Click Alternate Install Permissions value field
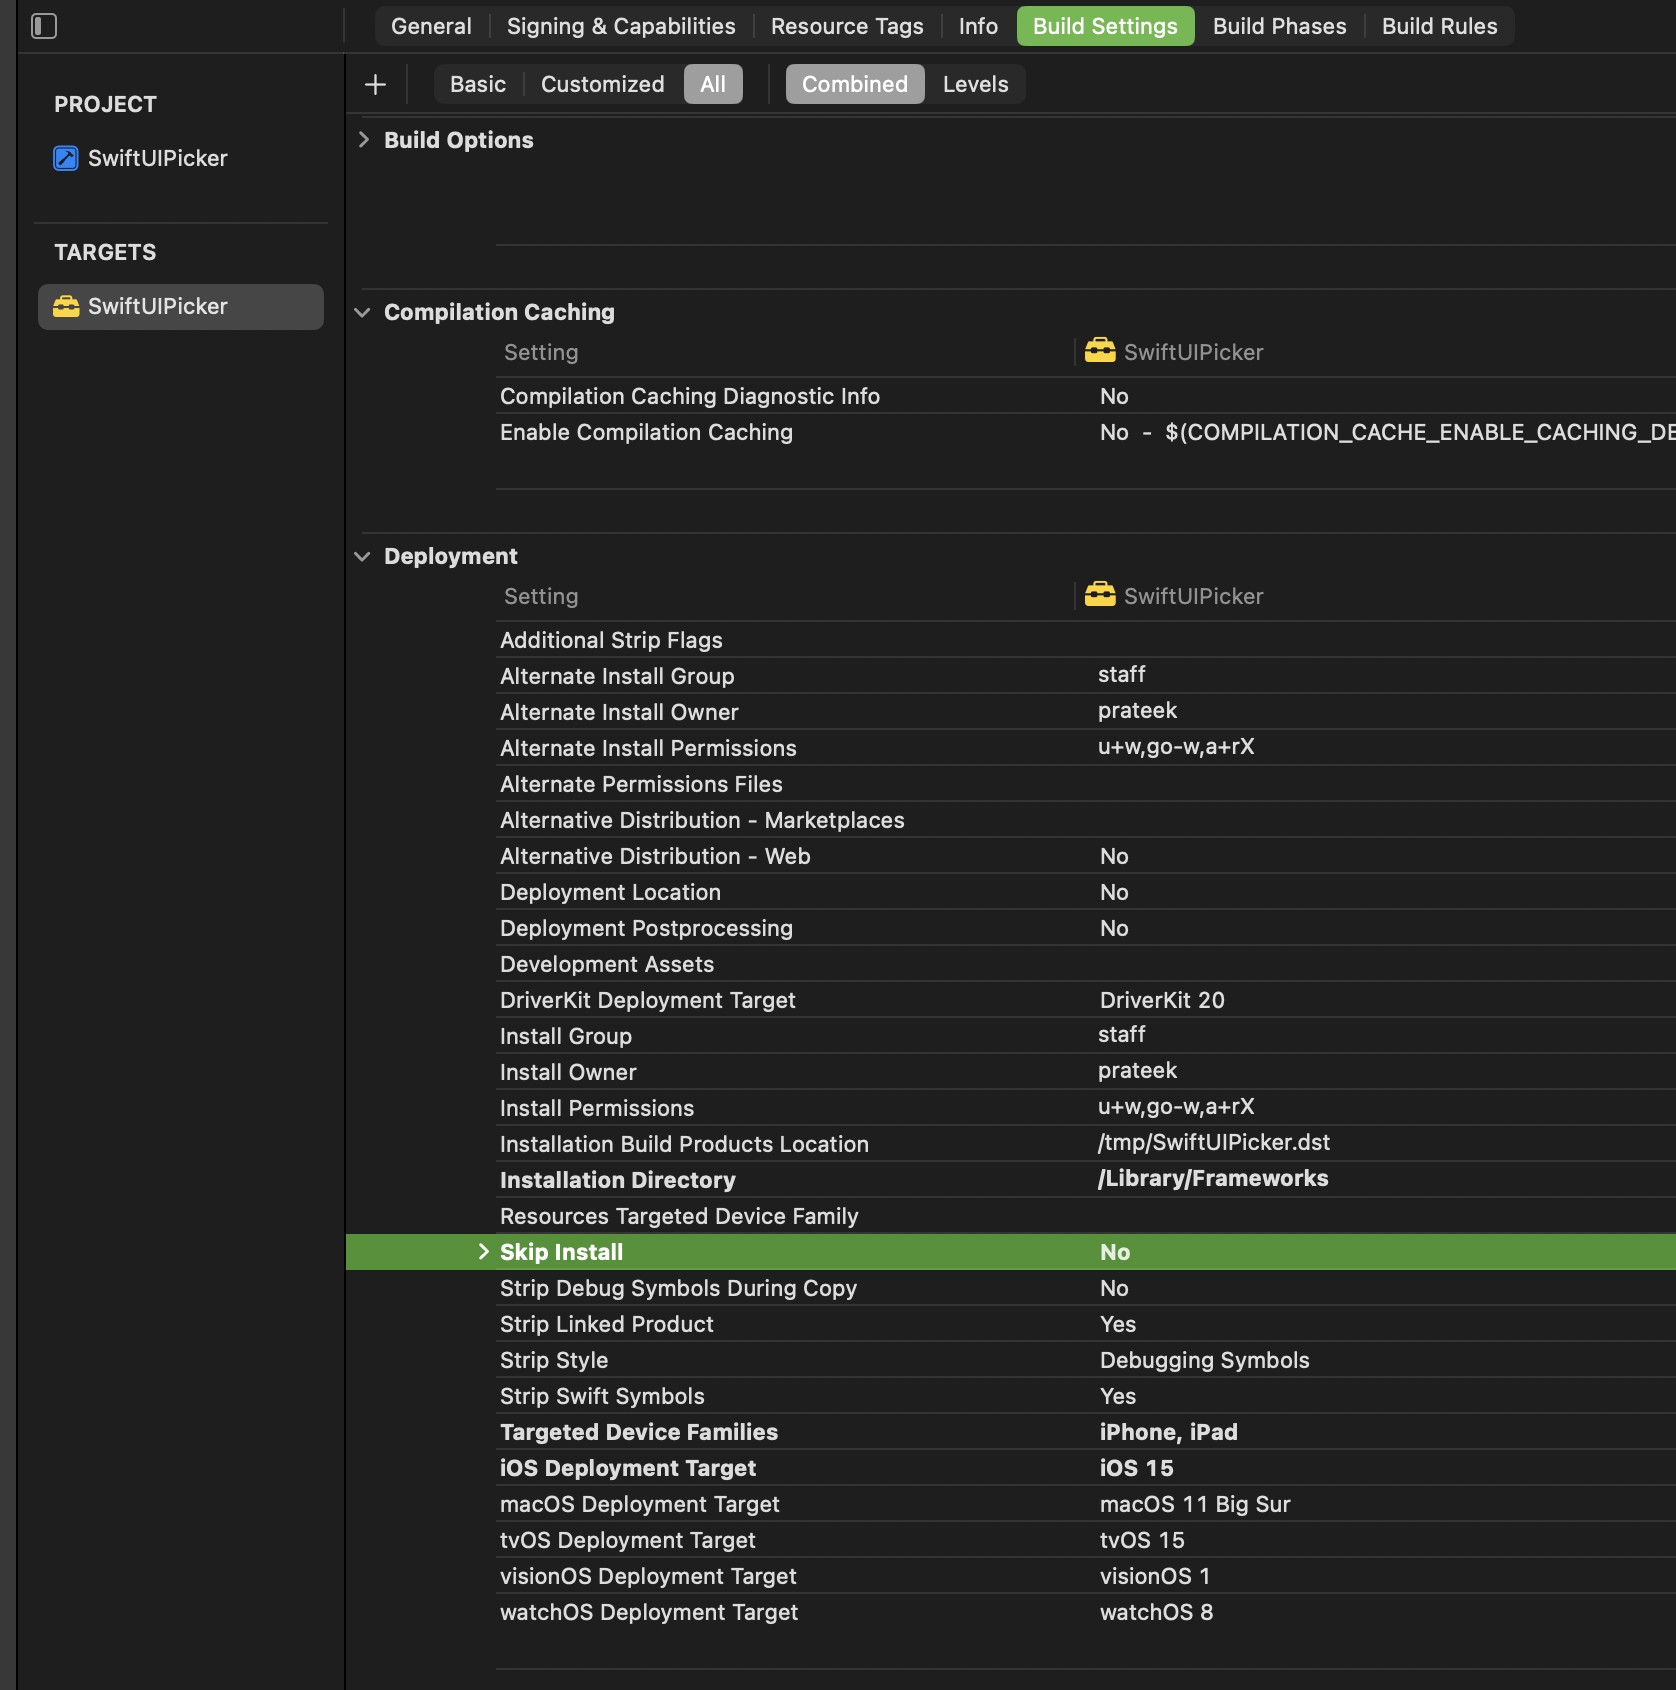1676x1690 pixels. pyautogui.click(x=1176, y=746)
